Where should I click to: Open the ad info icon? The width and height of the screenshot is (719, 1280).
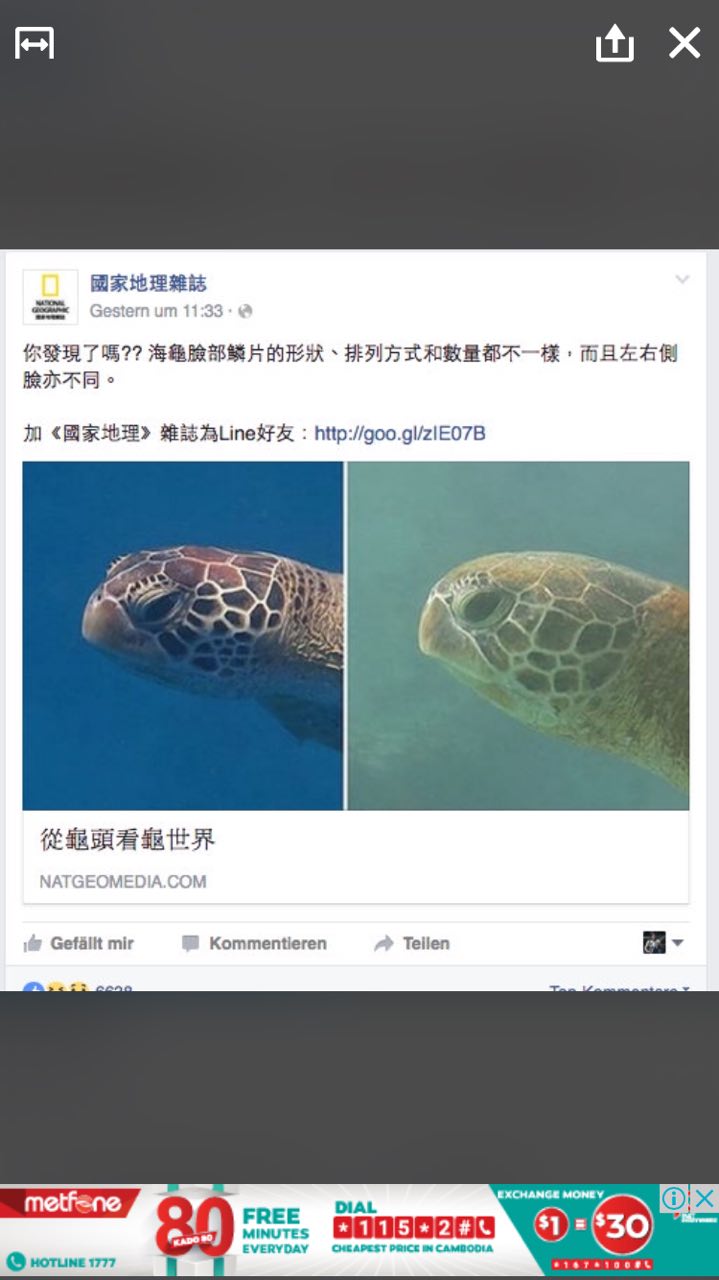click(x=675, y=1198)
